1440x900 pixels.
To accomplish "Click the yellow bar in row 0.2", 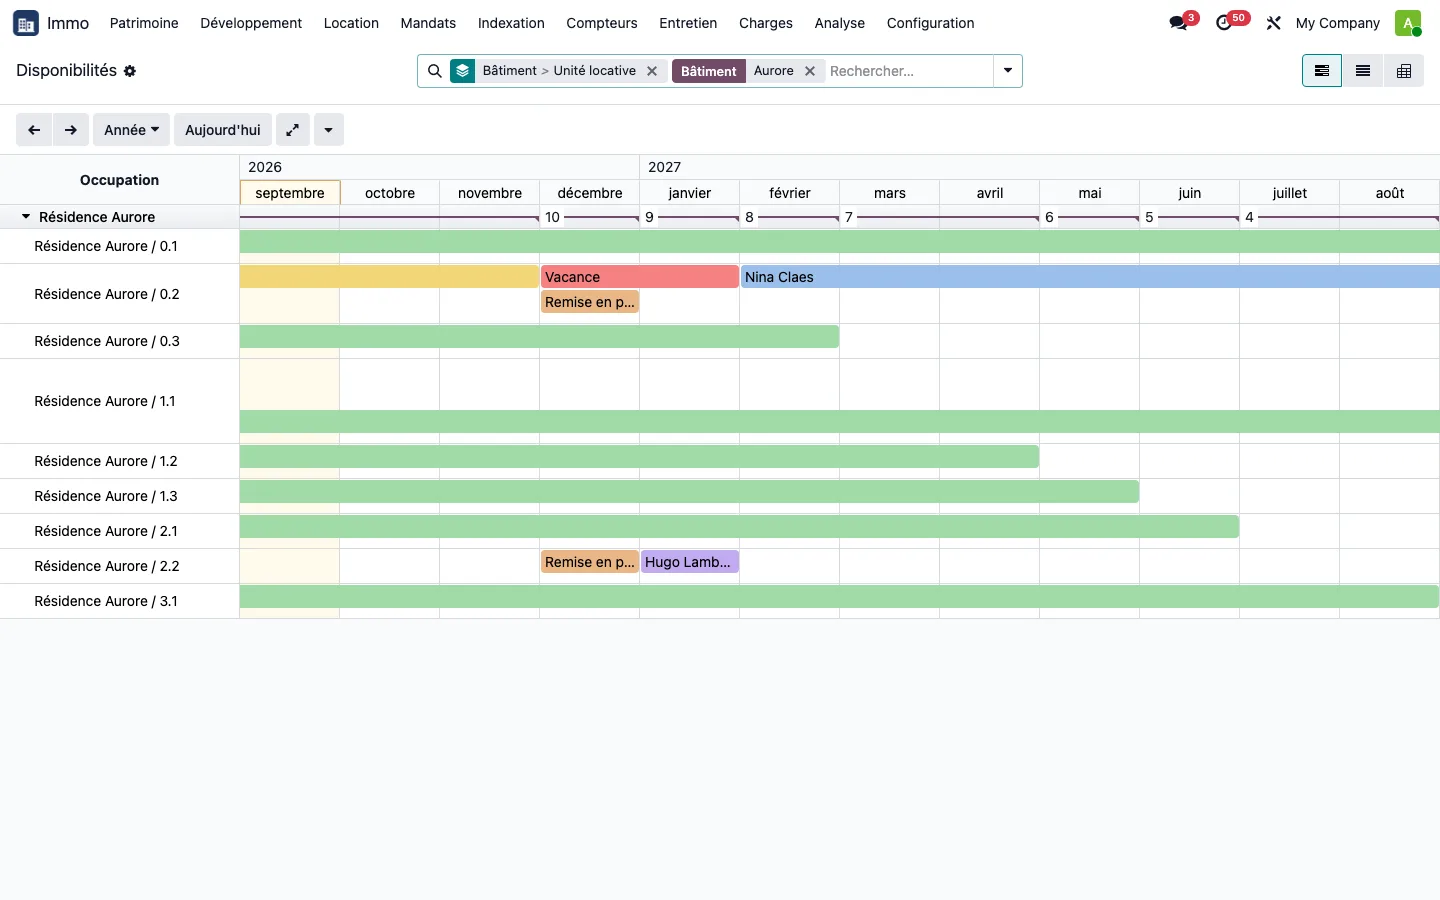I will [390, 277].
